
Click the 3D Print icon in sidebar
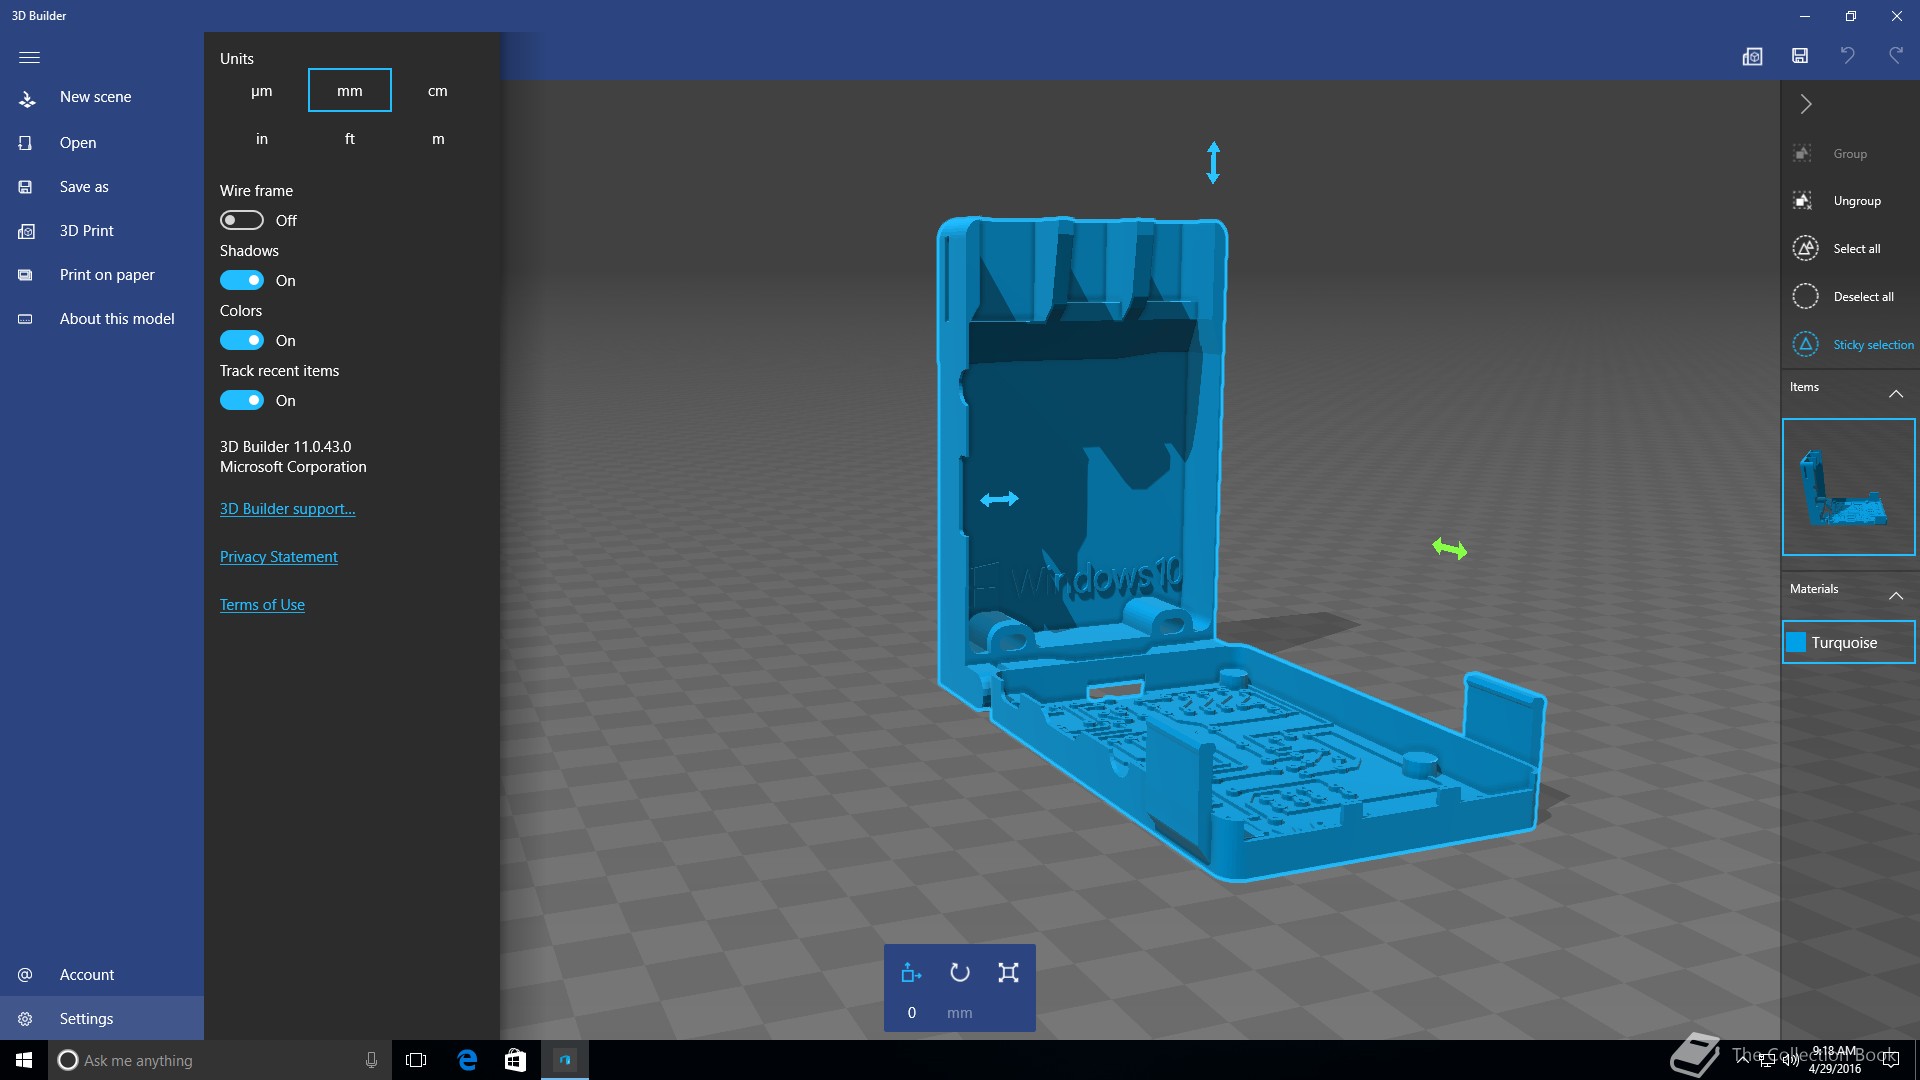pyautogui.click(x=26, y=231)
